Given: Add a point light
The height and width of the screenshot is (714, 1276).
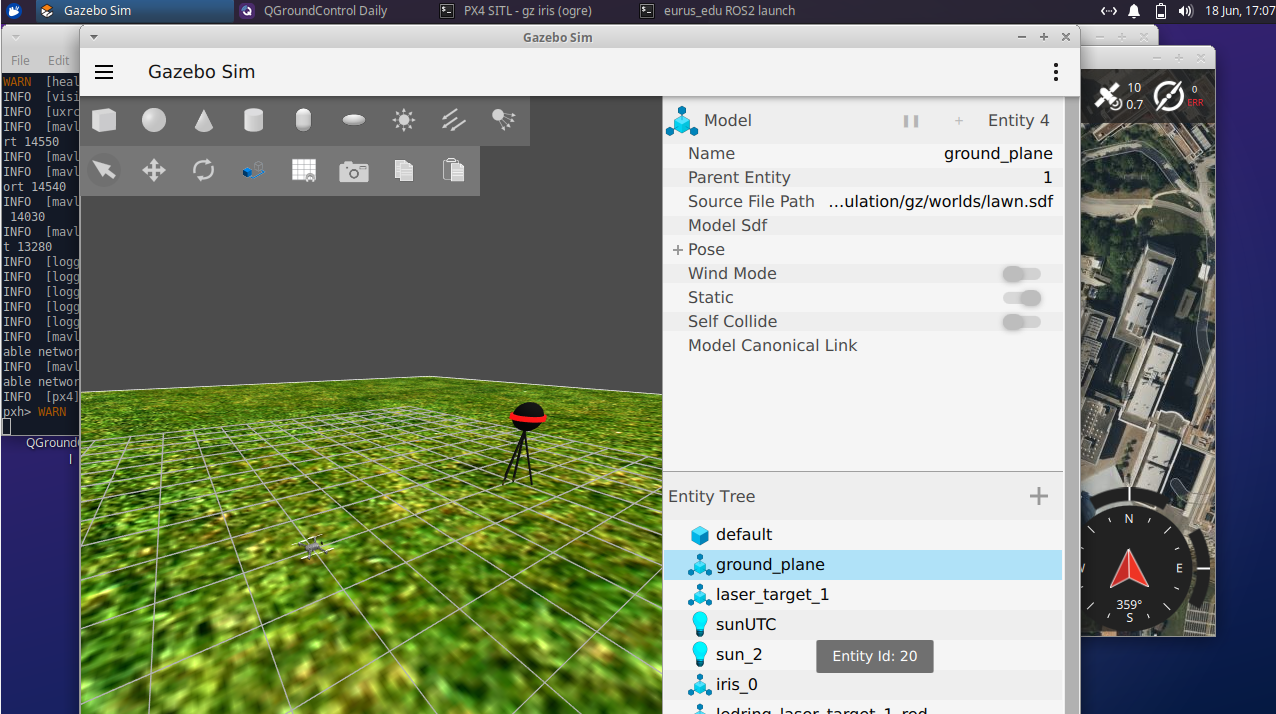Looking at the screenshot, I should tap(404, 121).
